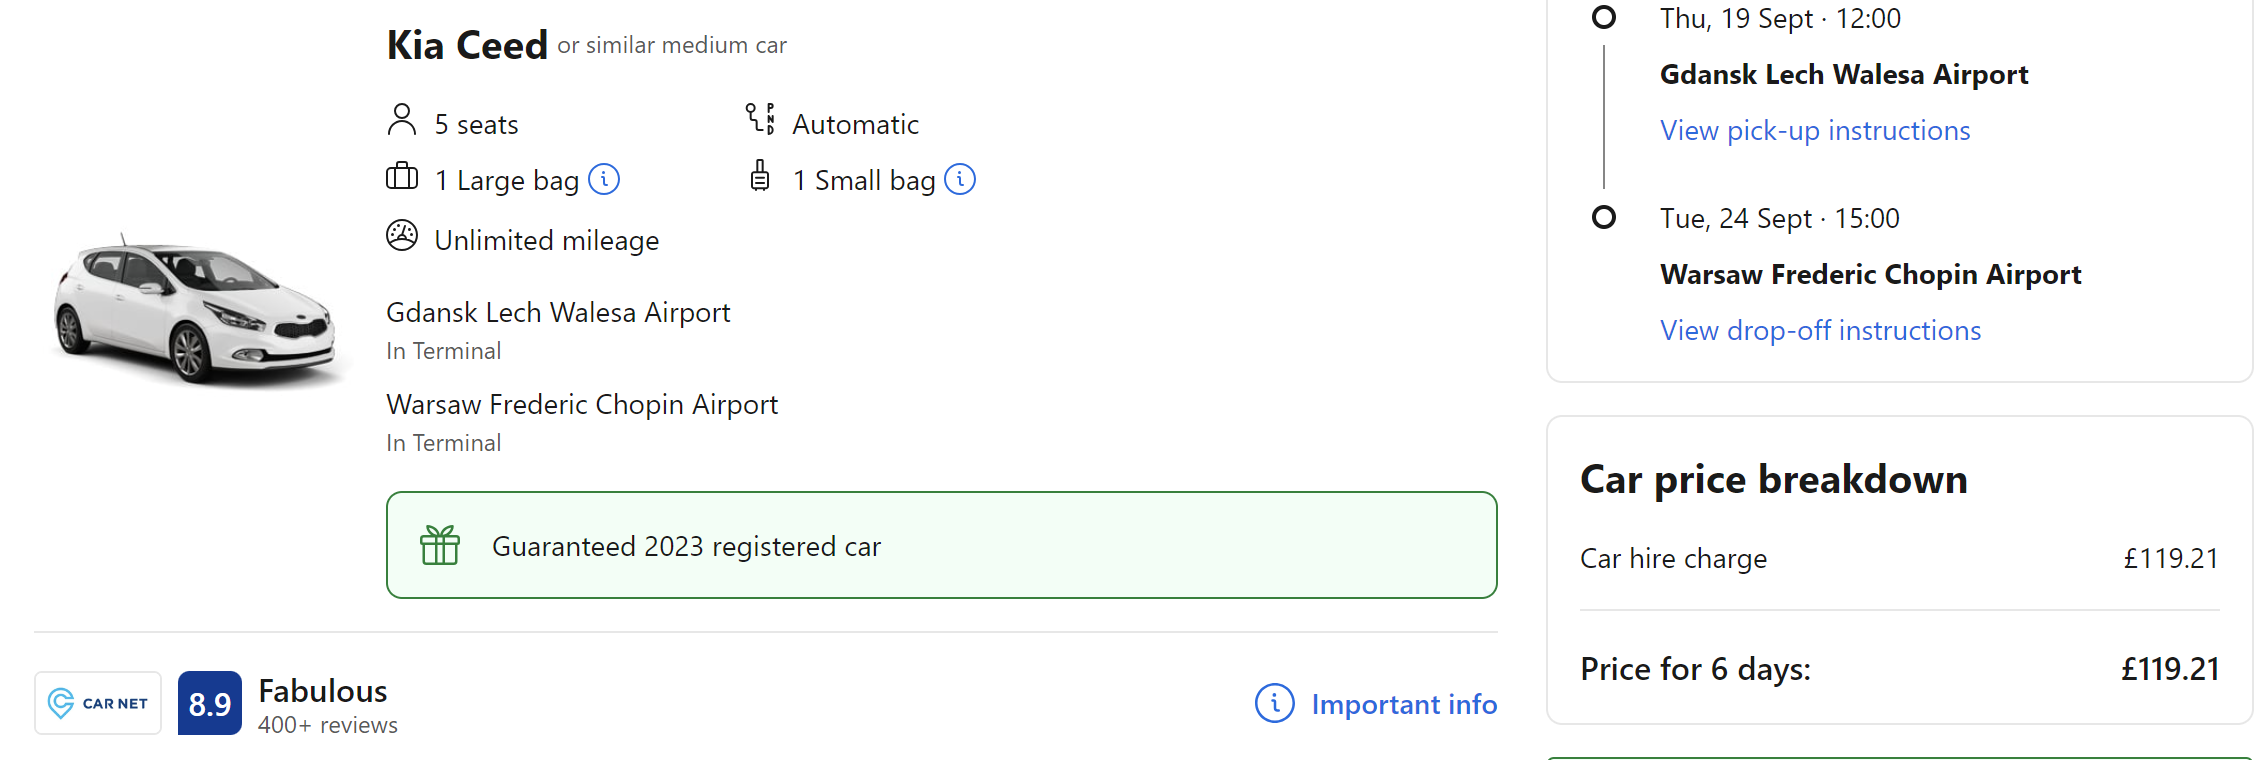
Task: Click the Unlimited mileage speedometer icon
Action: point(402,236)
